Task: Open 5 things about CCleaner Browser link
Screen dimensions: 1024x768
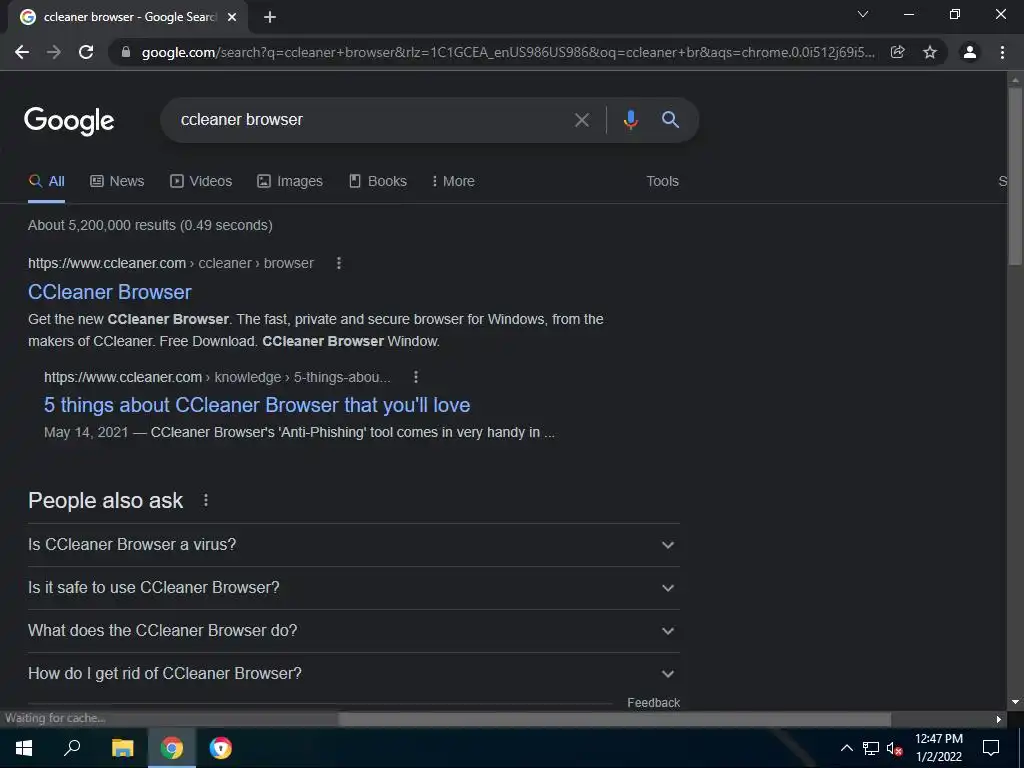Action: coord(257,405)
